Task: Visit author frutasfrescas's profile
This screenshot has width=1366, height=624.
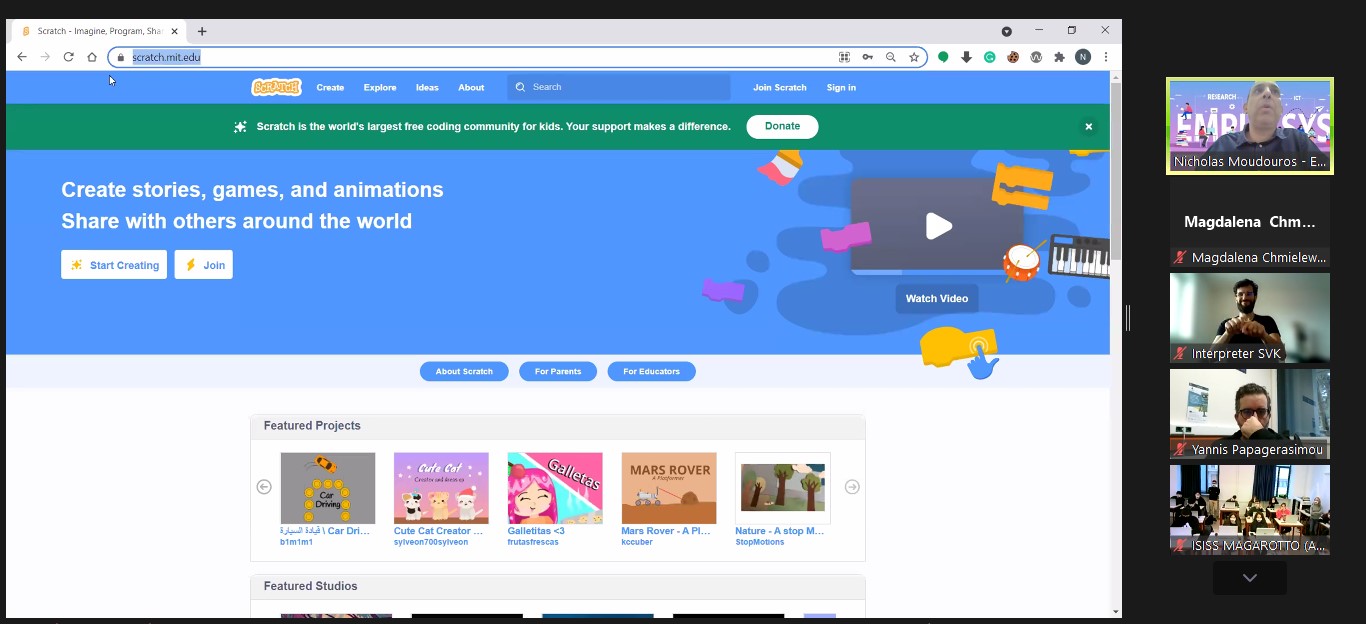Action: tap(533, 542)
